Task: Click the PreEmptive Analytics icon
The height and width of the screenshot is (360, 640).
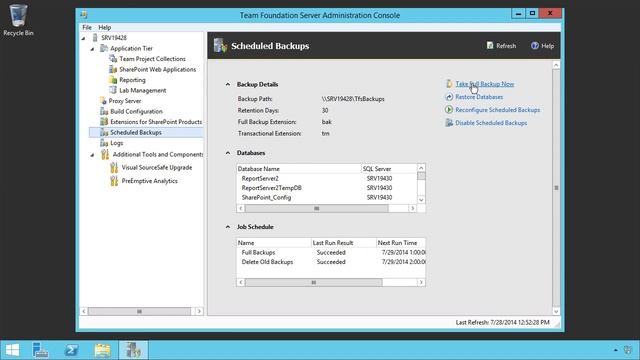Action: [114, 181]
